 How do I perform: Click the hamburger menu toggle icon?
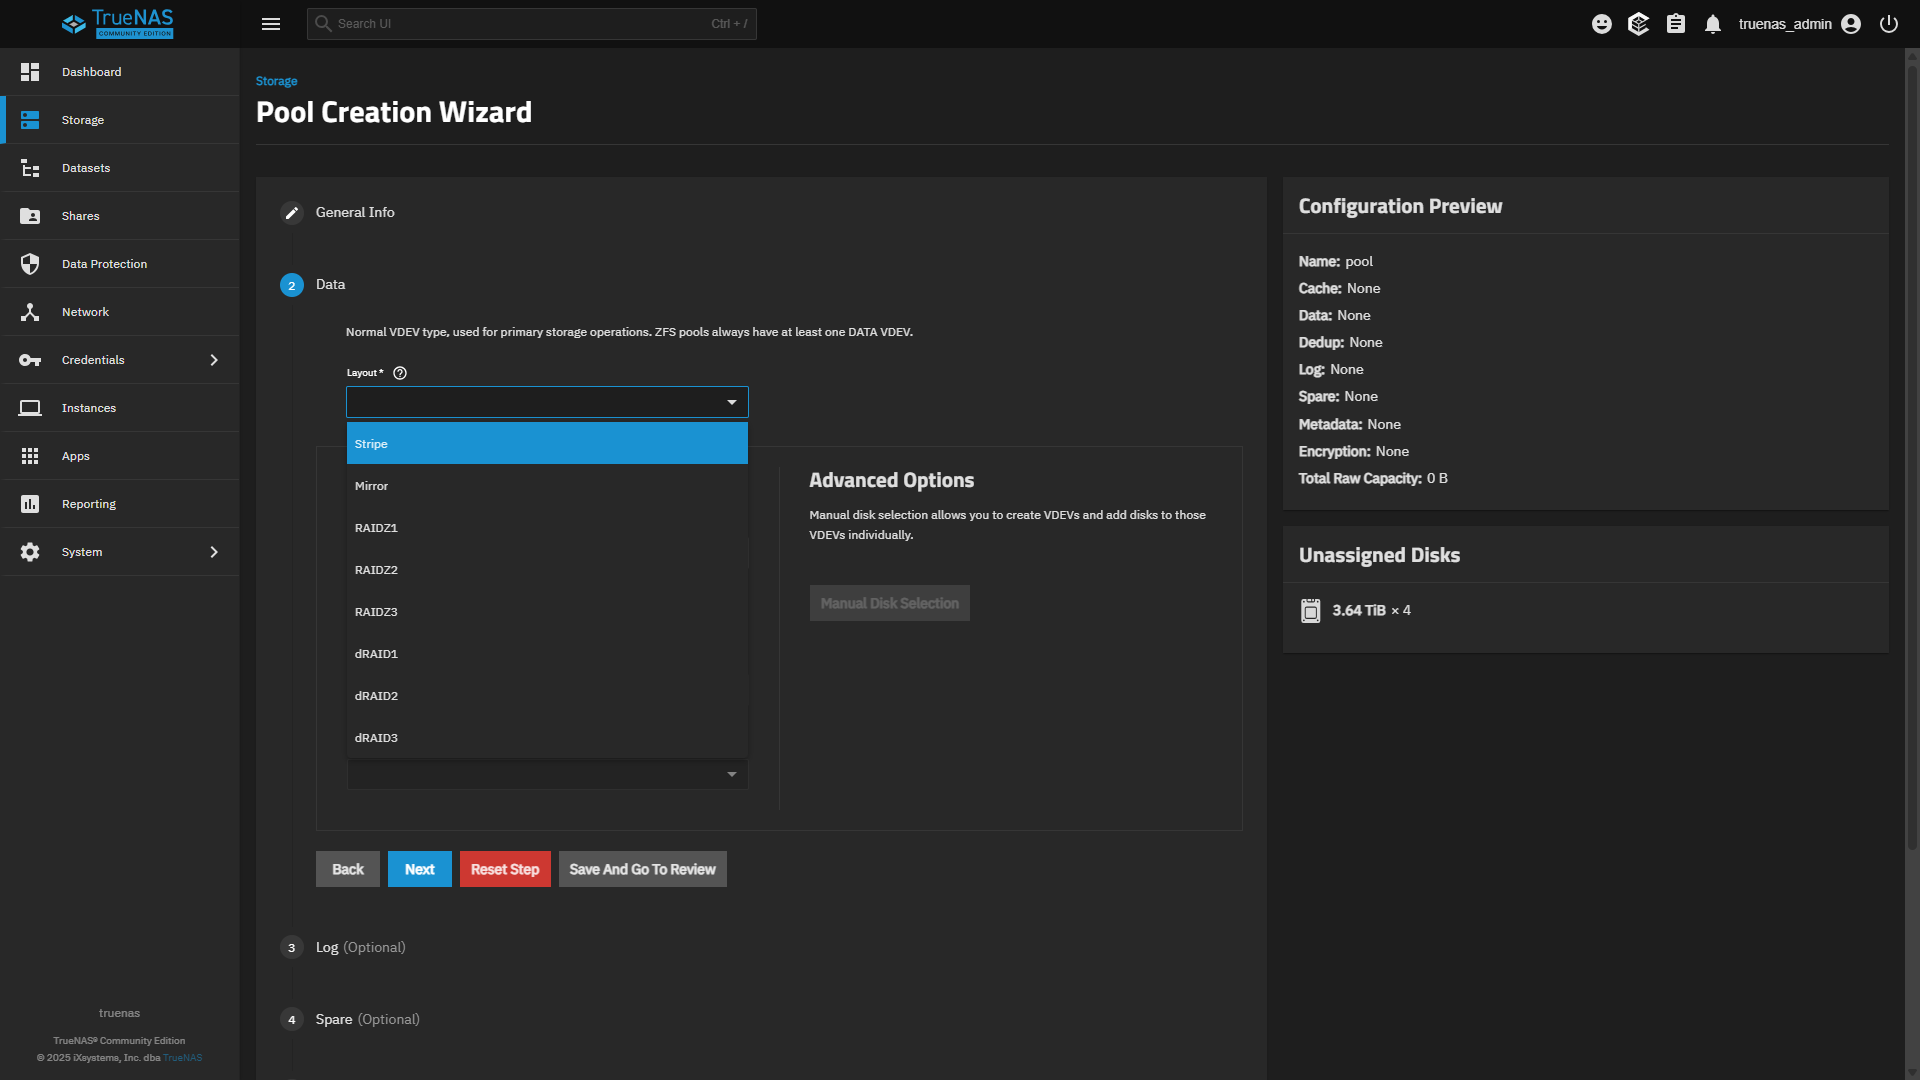click(270, 24)
